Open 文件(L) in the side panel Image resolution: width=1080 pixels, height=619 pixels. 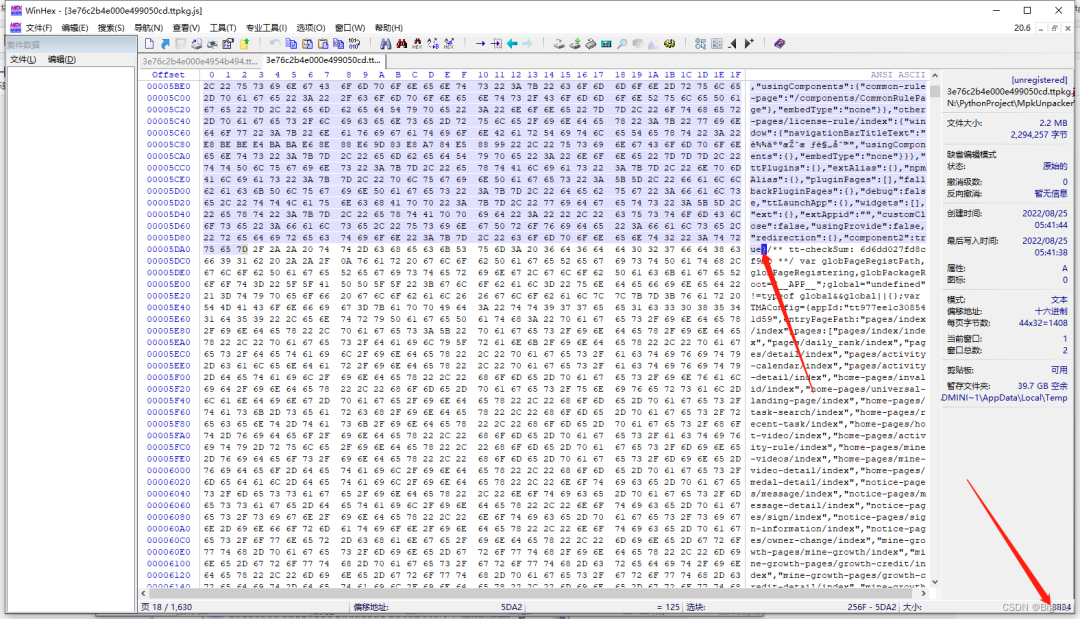click(23, 59)
